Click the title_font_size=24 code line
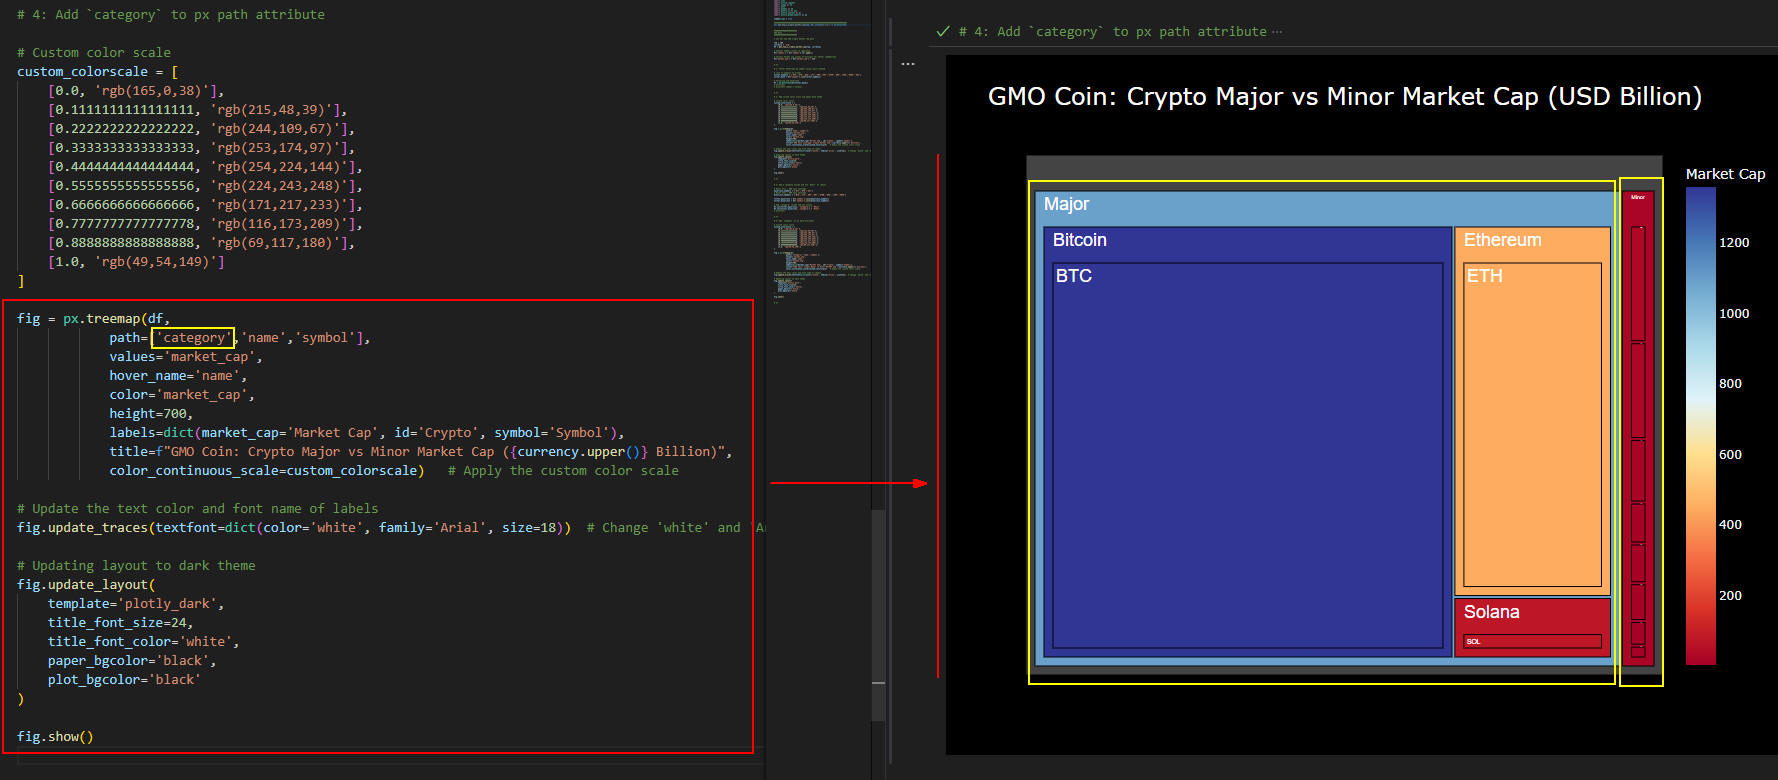Screen dimensions: 1778x780 pos(120,623)
